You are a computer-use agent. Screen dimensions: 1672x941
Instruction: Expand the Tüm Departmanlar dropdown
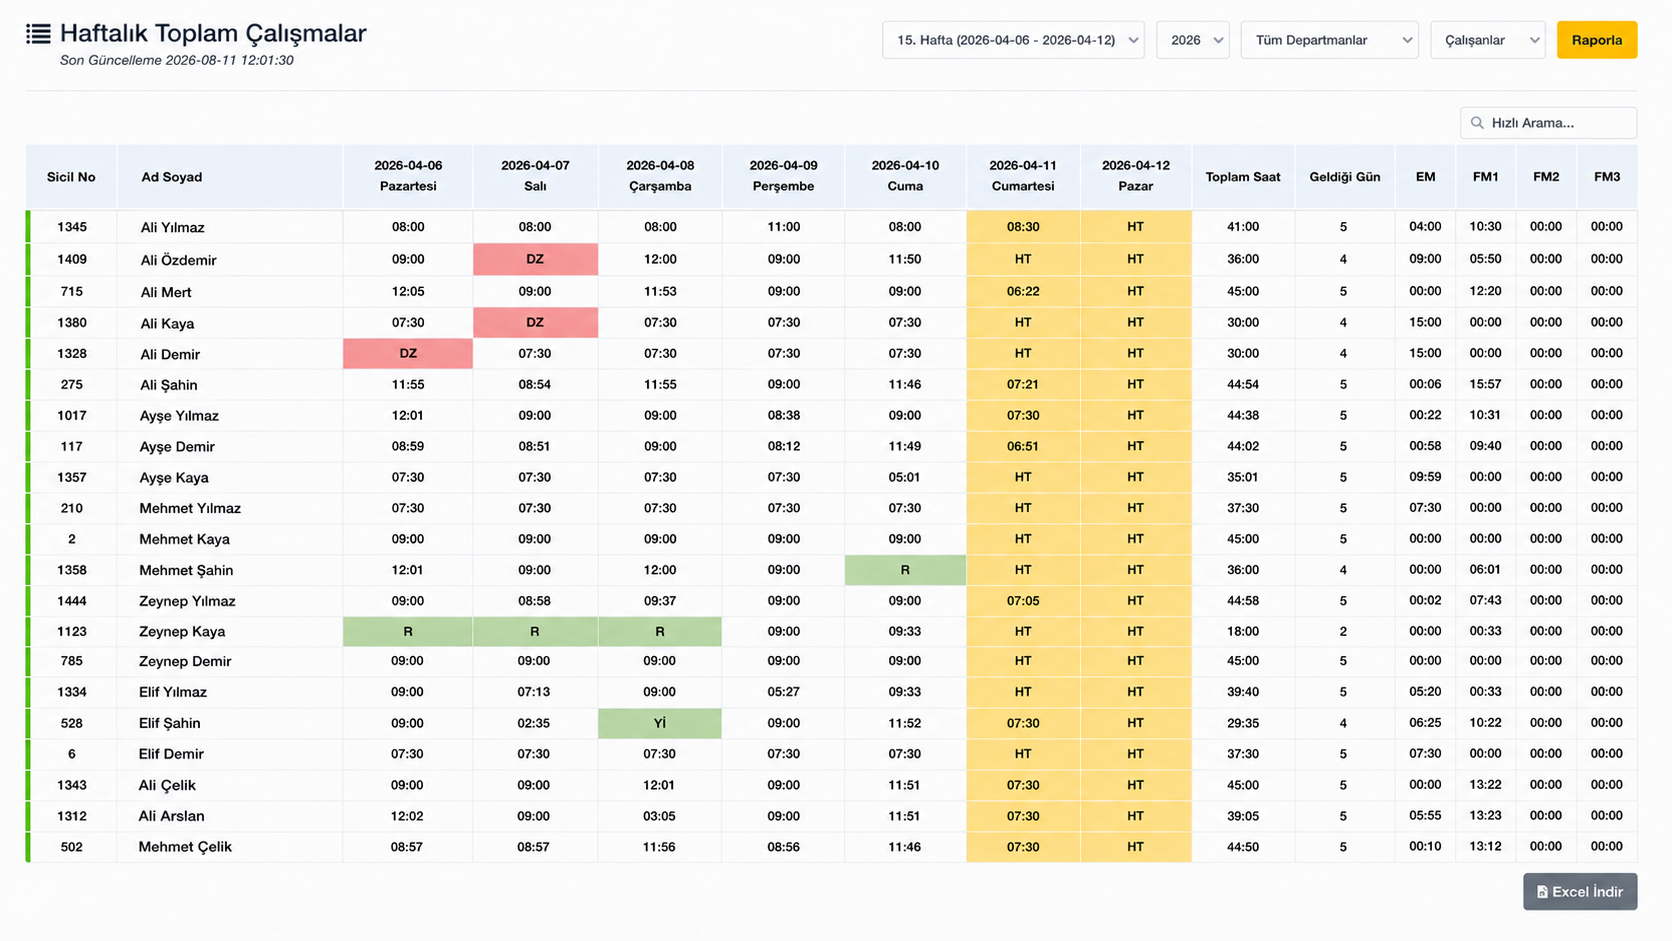click(1329, 40)
